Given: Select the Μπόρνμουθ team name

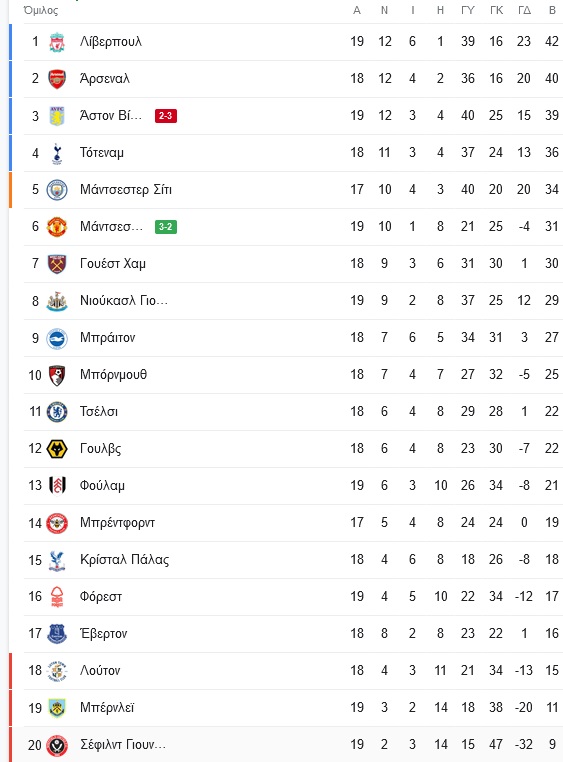Looking at the screenshot, I should coord(113,375).
